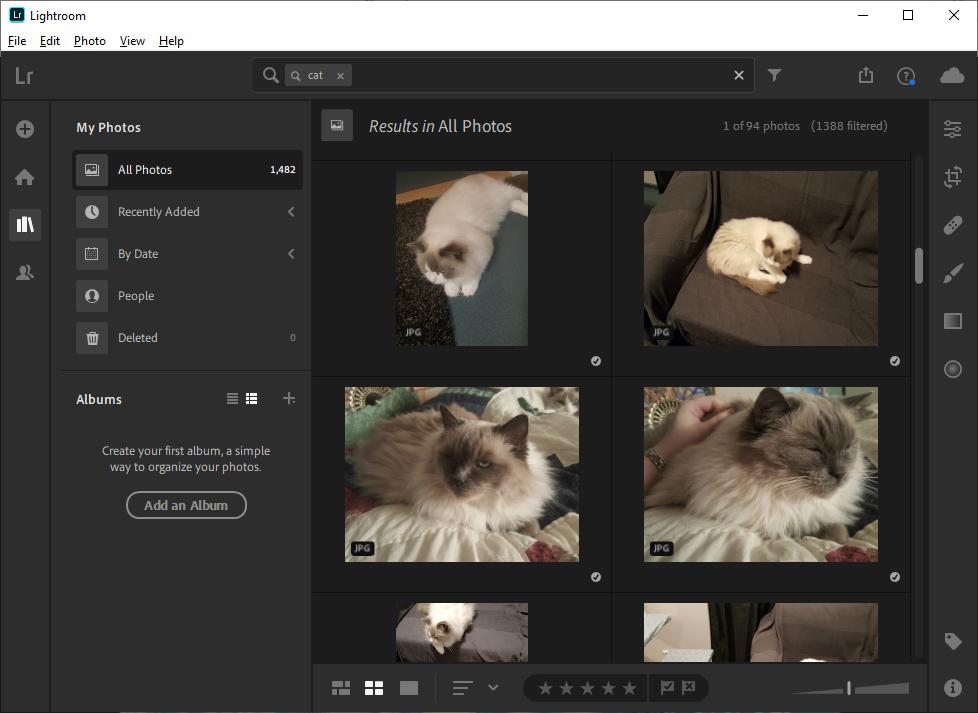Check cloud sync status icon
Screen dimensions: 978x713
click(952, 75)
